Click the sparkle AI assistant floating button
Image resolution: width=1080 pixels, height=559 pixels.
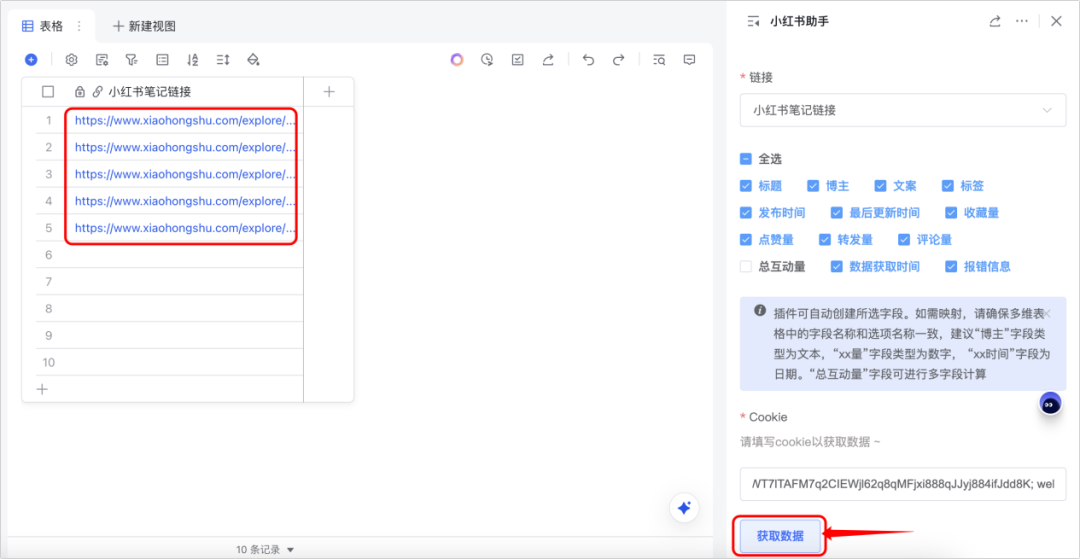pyautogui.click(x=684, y=508)
